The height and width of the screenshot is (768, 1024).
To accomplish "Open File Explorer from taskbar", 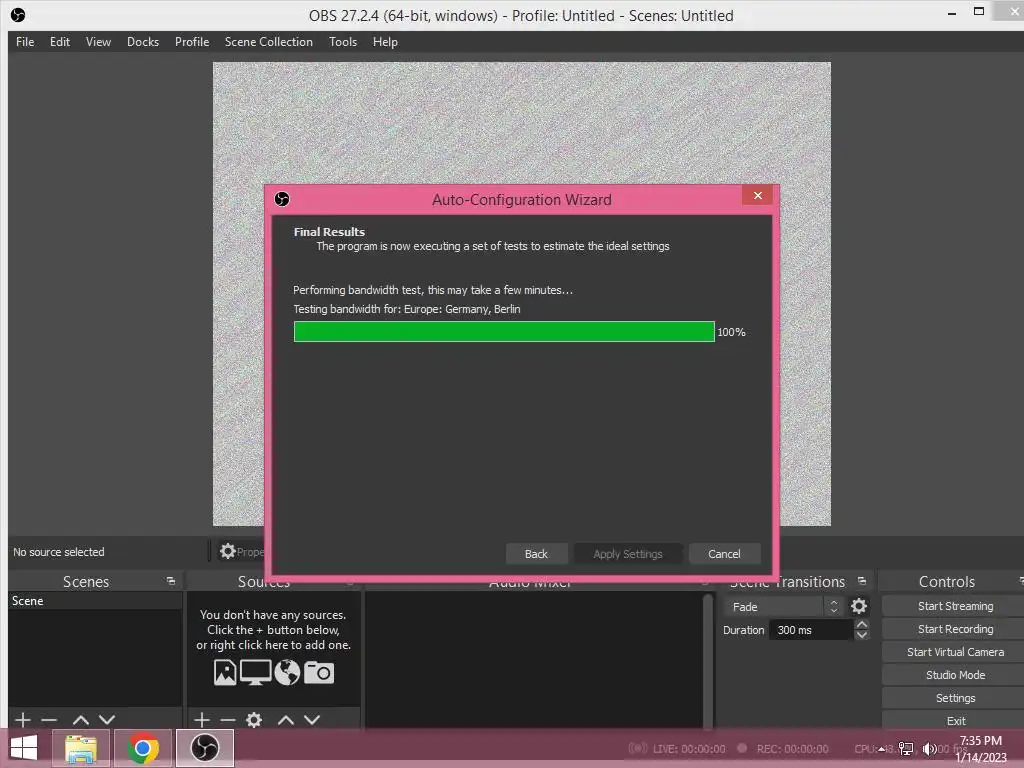I will 81,748.
